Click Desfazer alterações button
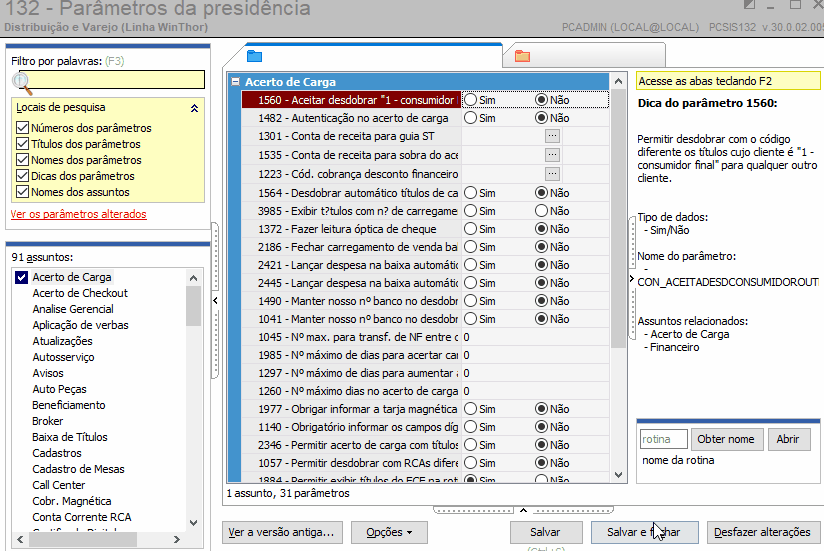Screen dimensions: 824x551 tap(763, 533)
